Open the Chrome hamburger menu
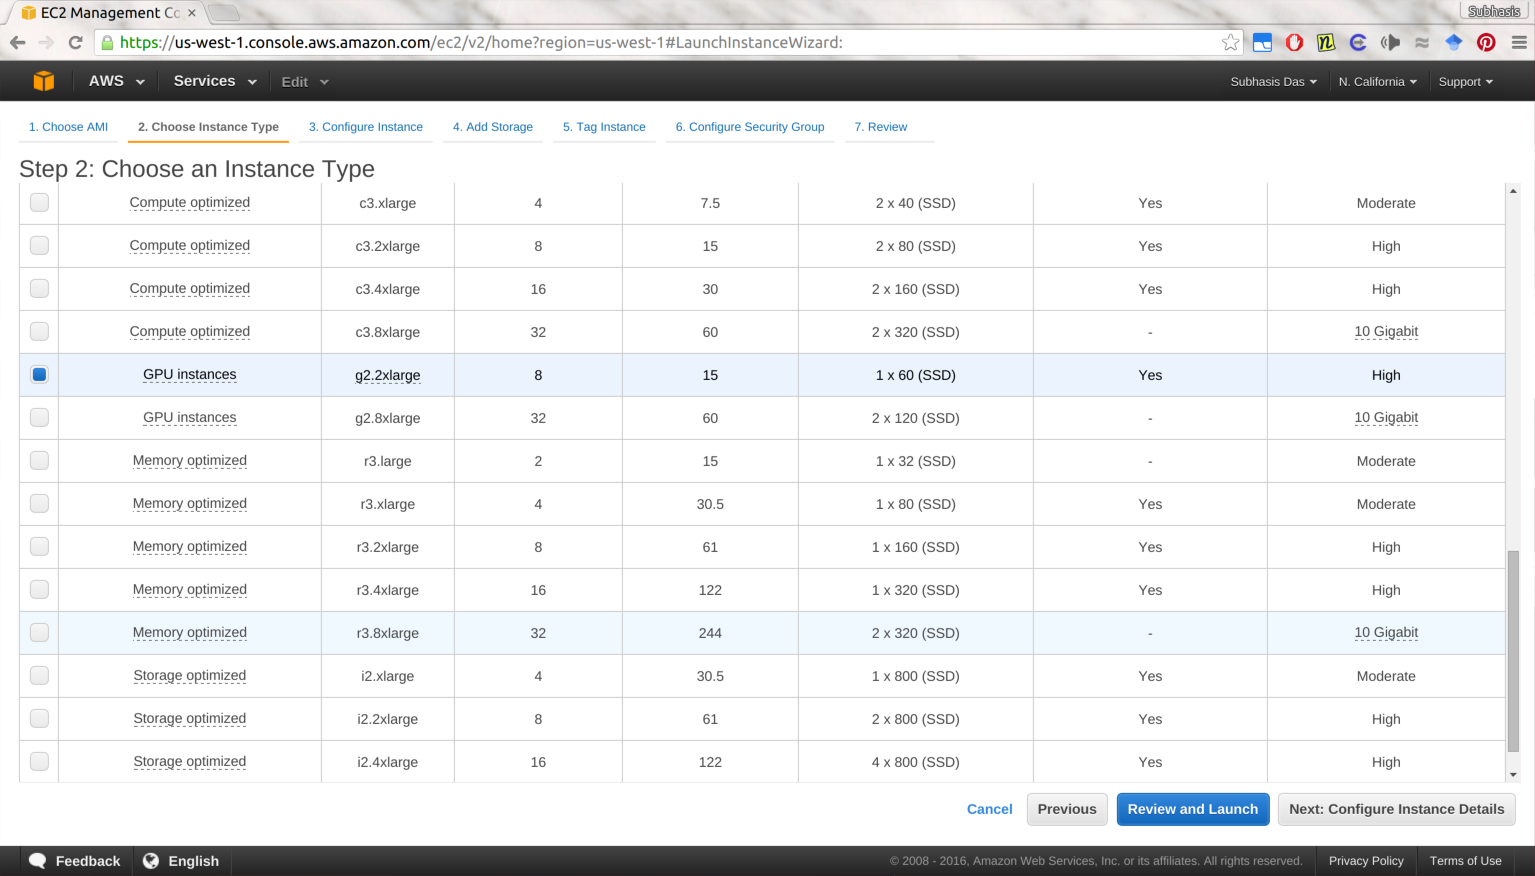The image size is (1535, 876). pos(1518,42)
